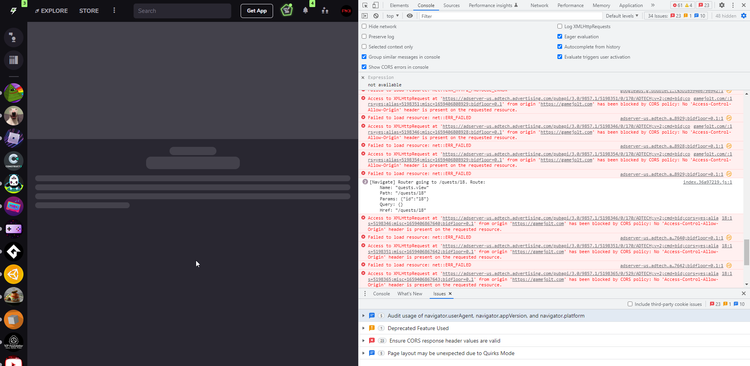Screen dimensions: 750x366
Task: Open the top JavaScript context dropdown
Action: [392, 16]
